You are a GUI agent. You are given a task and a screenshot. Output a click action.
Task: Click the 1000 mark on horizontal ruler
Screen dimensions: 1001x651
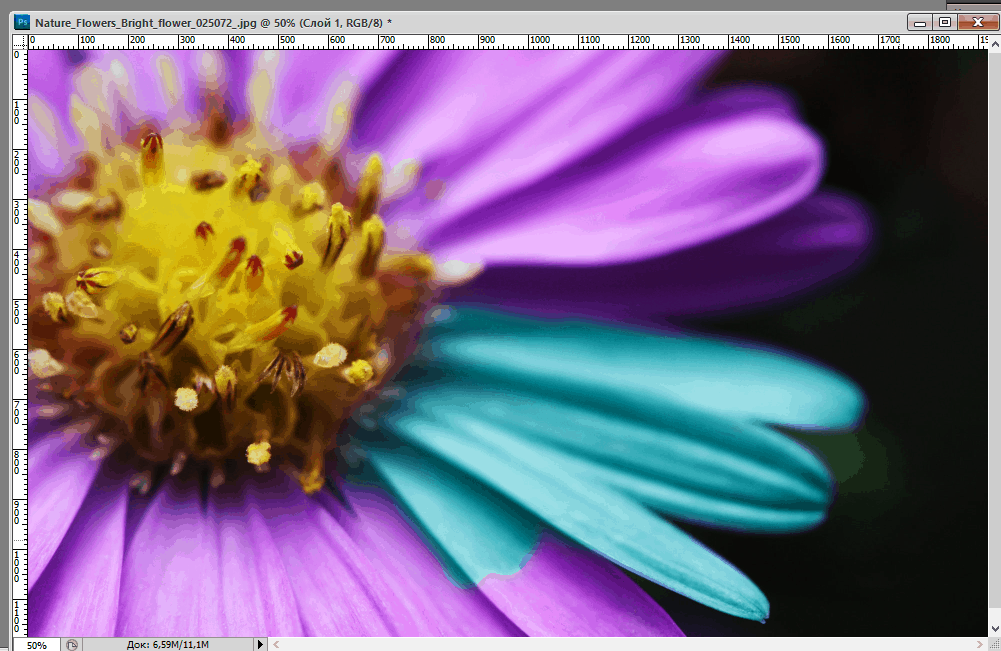(540, 41)
